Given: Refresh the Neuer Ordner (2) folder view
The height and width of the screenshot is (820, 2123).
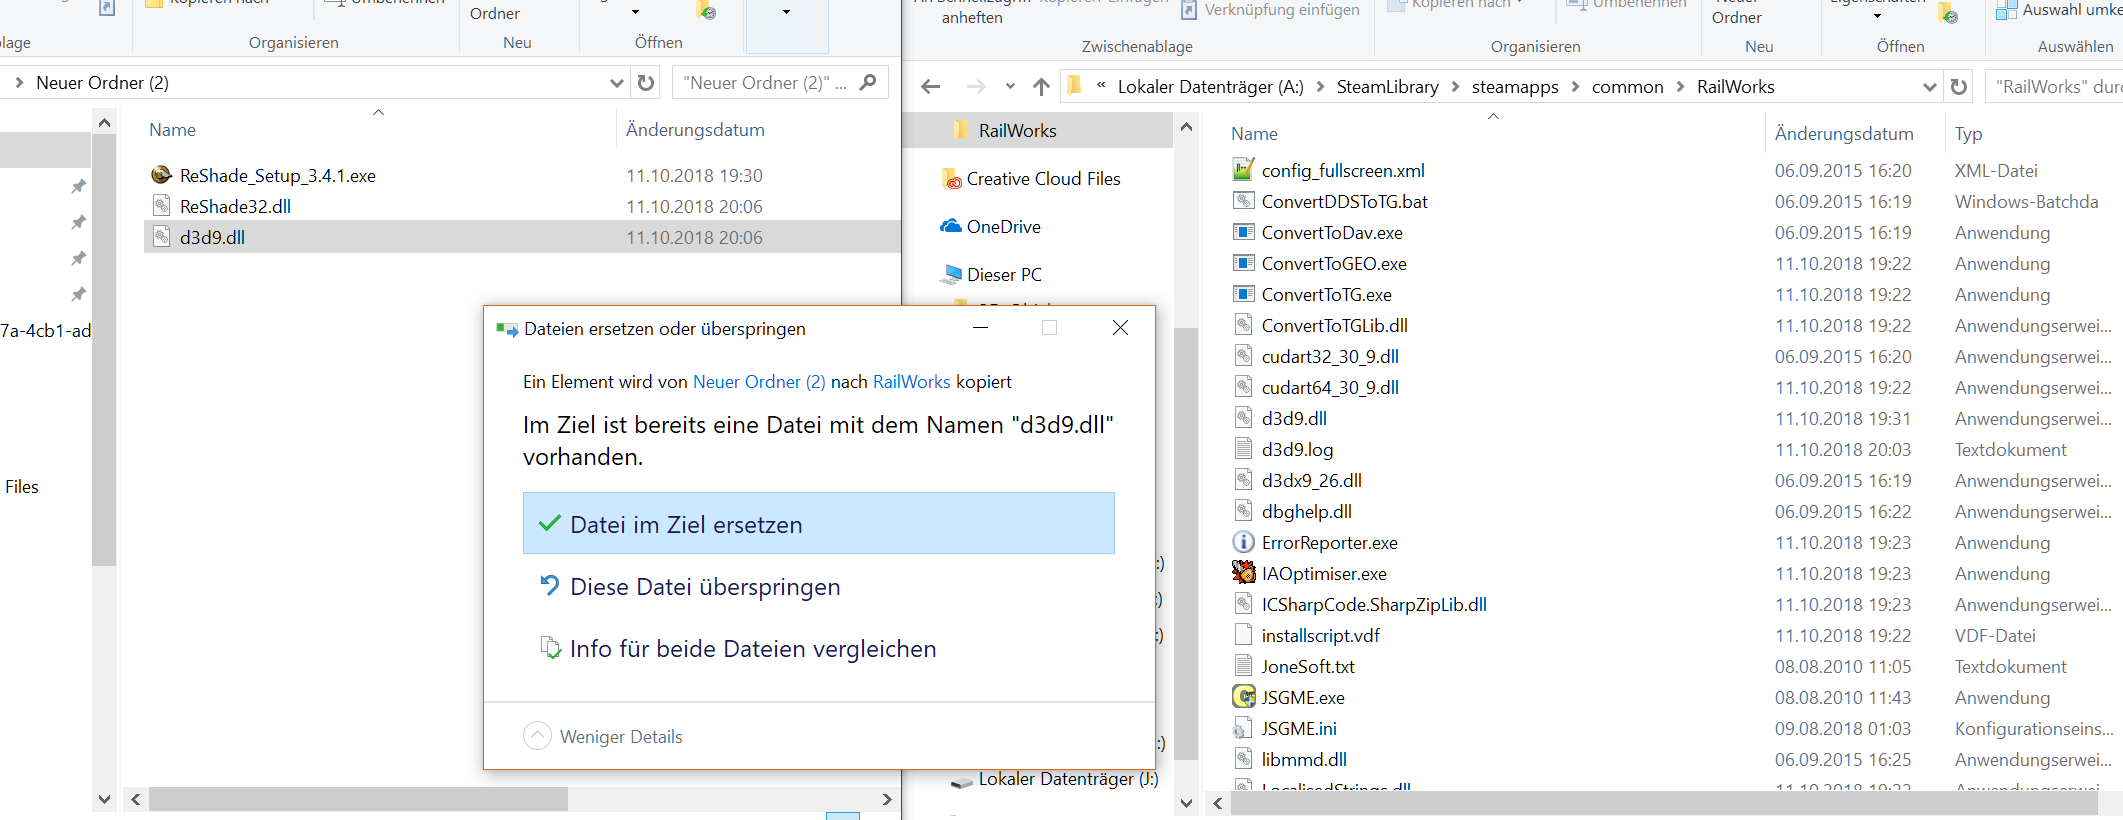Looking at the screenshot, I should 646,83.
